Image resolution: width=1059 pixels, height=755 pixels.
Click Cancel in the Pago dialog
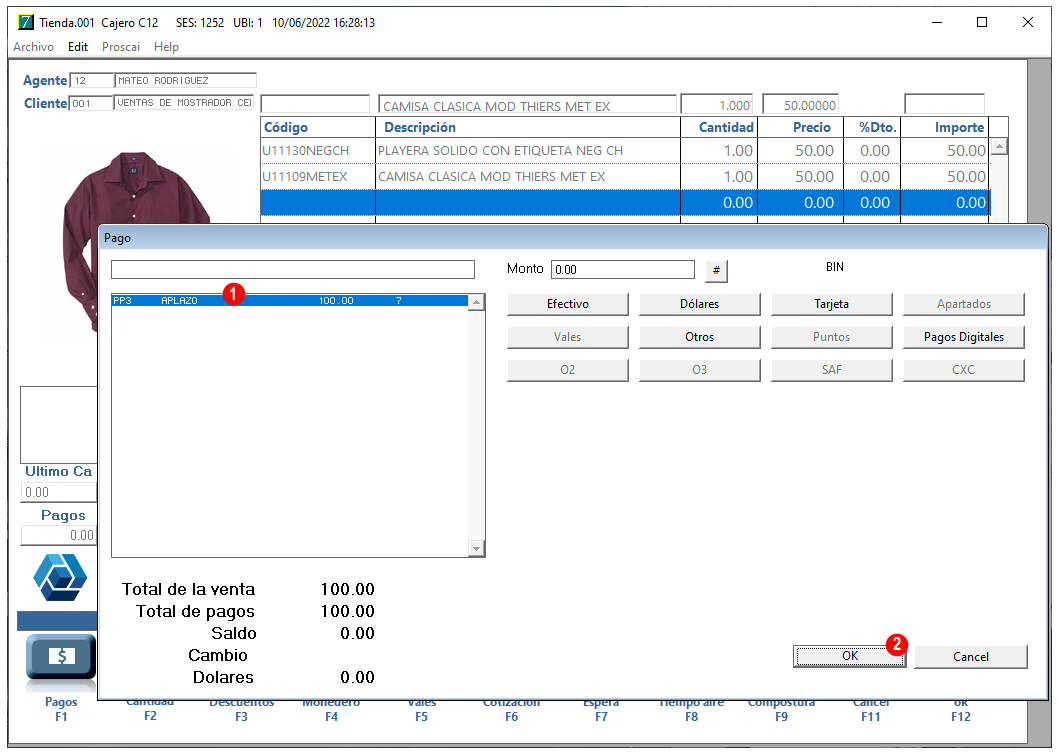(x=971, y=656)
